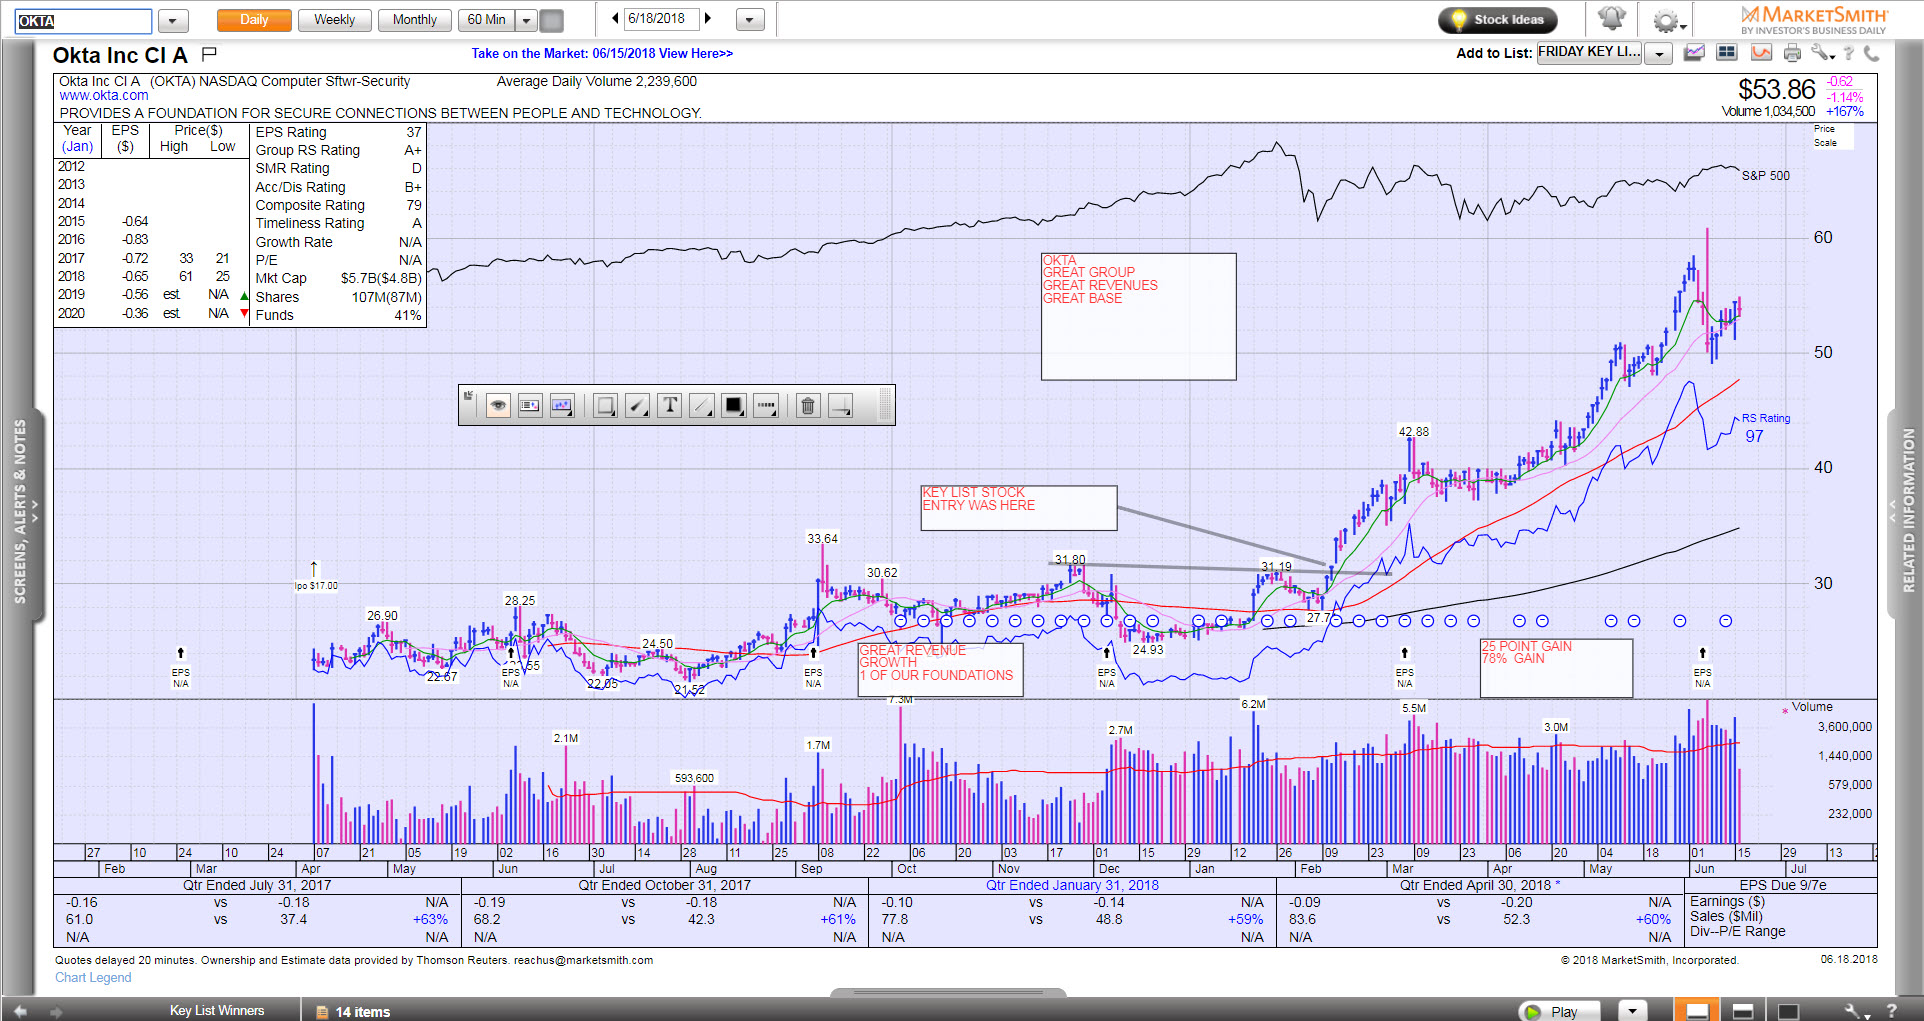This screenshot has height=1021, width=1924.
Task: Open the Chart Legend link
Action: 93,978
